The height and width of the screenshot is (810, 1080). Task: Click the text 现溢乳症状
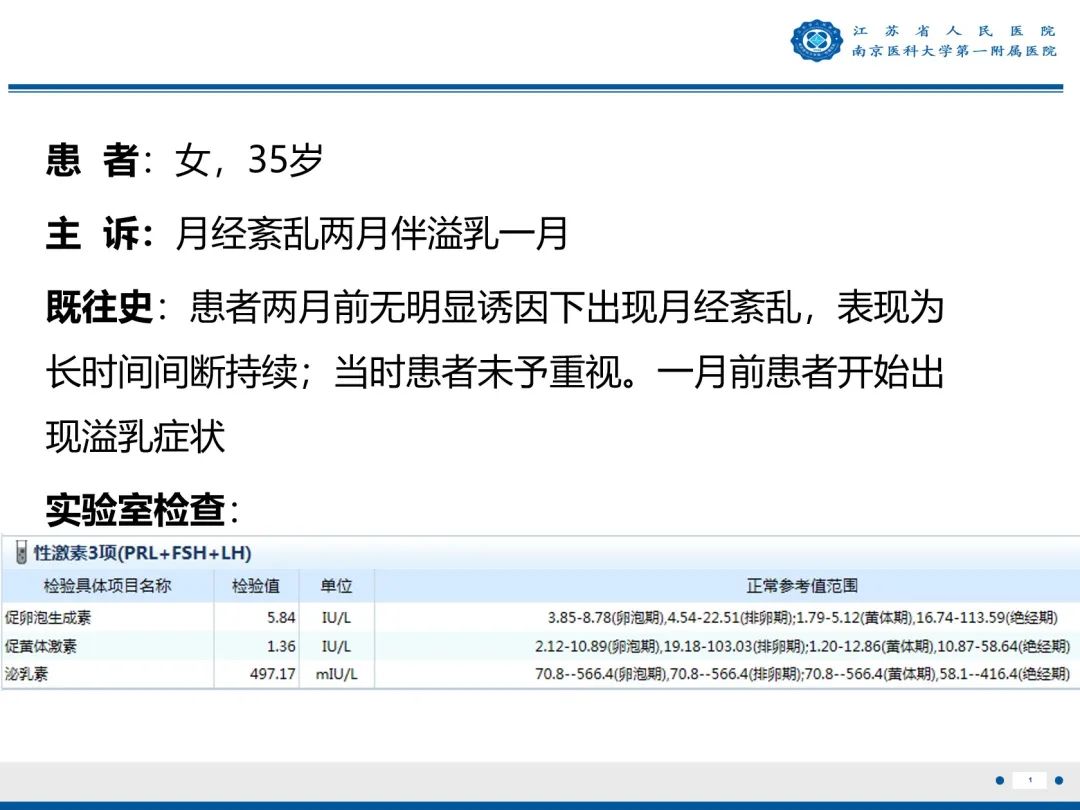[136, 437]
